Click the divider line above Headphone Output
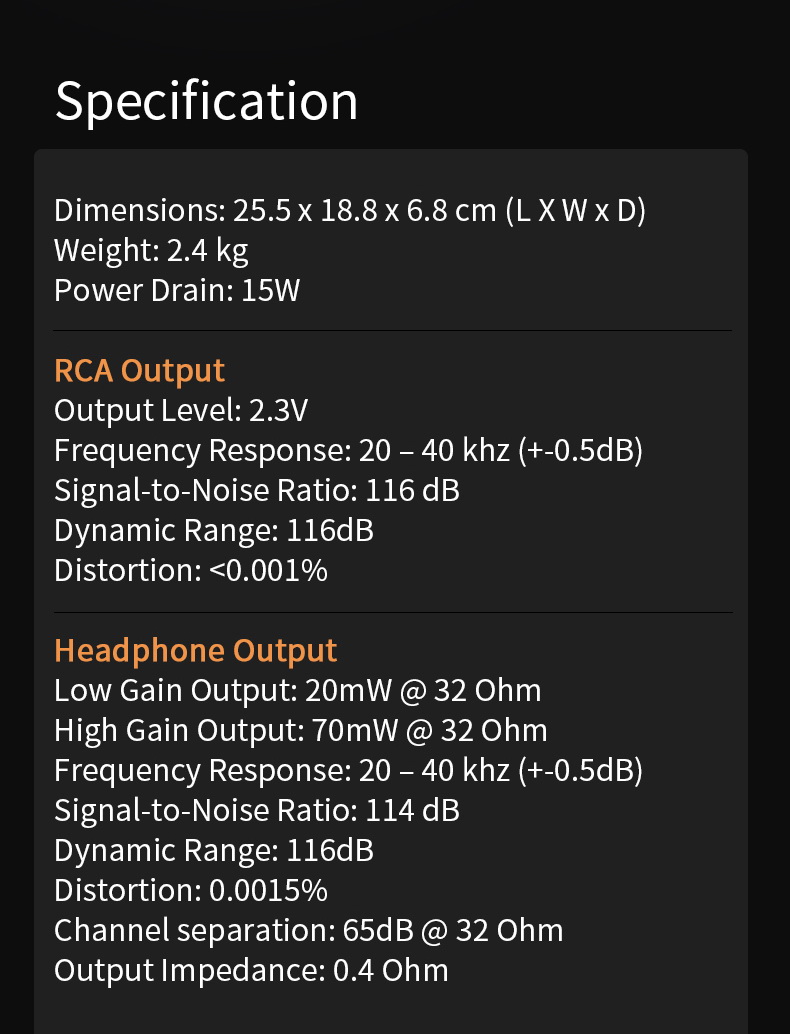Screen dimensions: 790x1034 [392, 612]
